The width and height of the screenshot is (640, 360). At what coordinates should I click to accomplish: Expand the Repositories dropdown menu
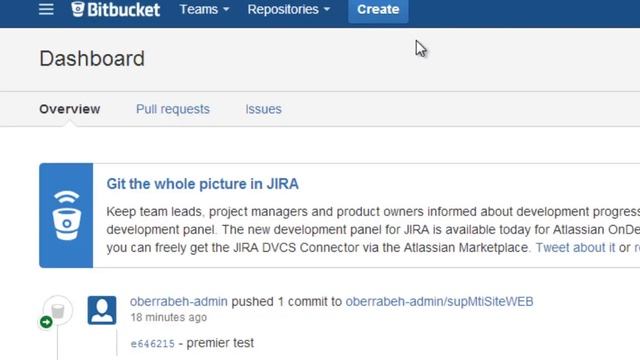pyautogui.click(x=289, y=9)
